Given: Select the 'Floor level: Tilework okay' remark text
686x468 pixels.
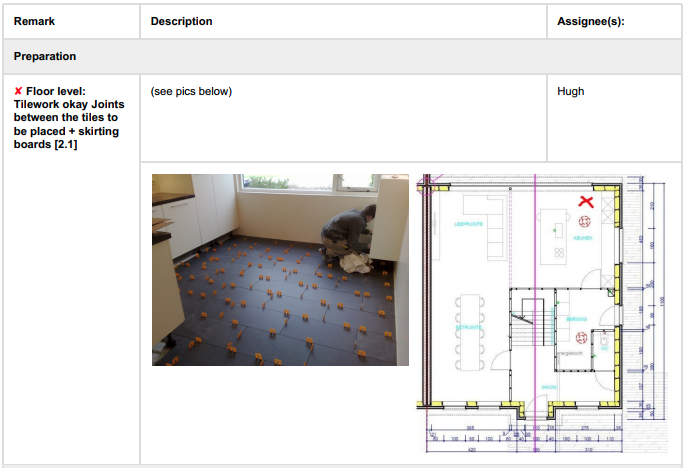Looking at the screenshot, I should (69, 118).
